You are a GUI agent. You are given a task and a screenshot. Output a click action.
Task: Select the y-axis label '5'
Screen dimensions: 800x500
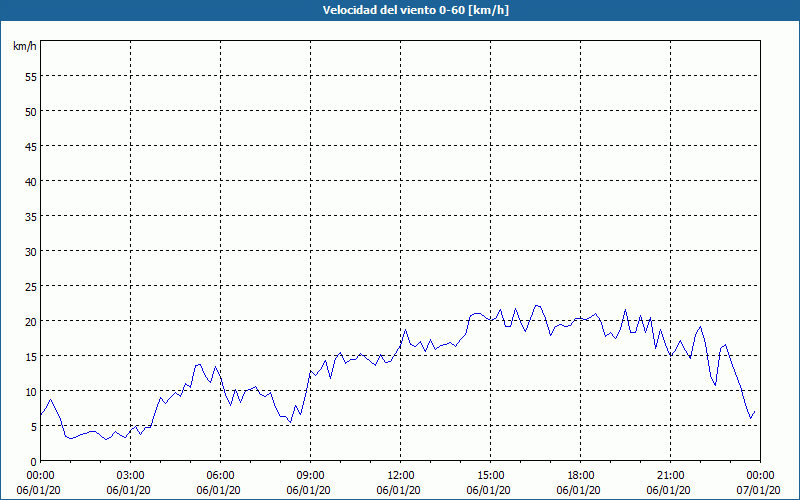pyautogui.click(x=34, y=427)
